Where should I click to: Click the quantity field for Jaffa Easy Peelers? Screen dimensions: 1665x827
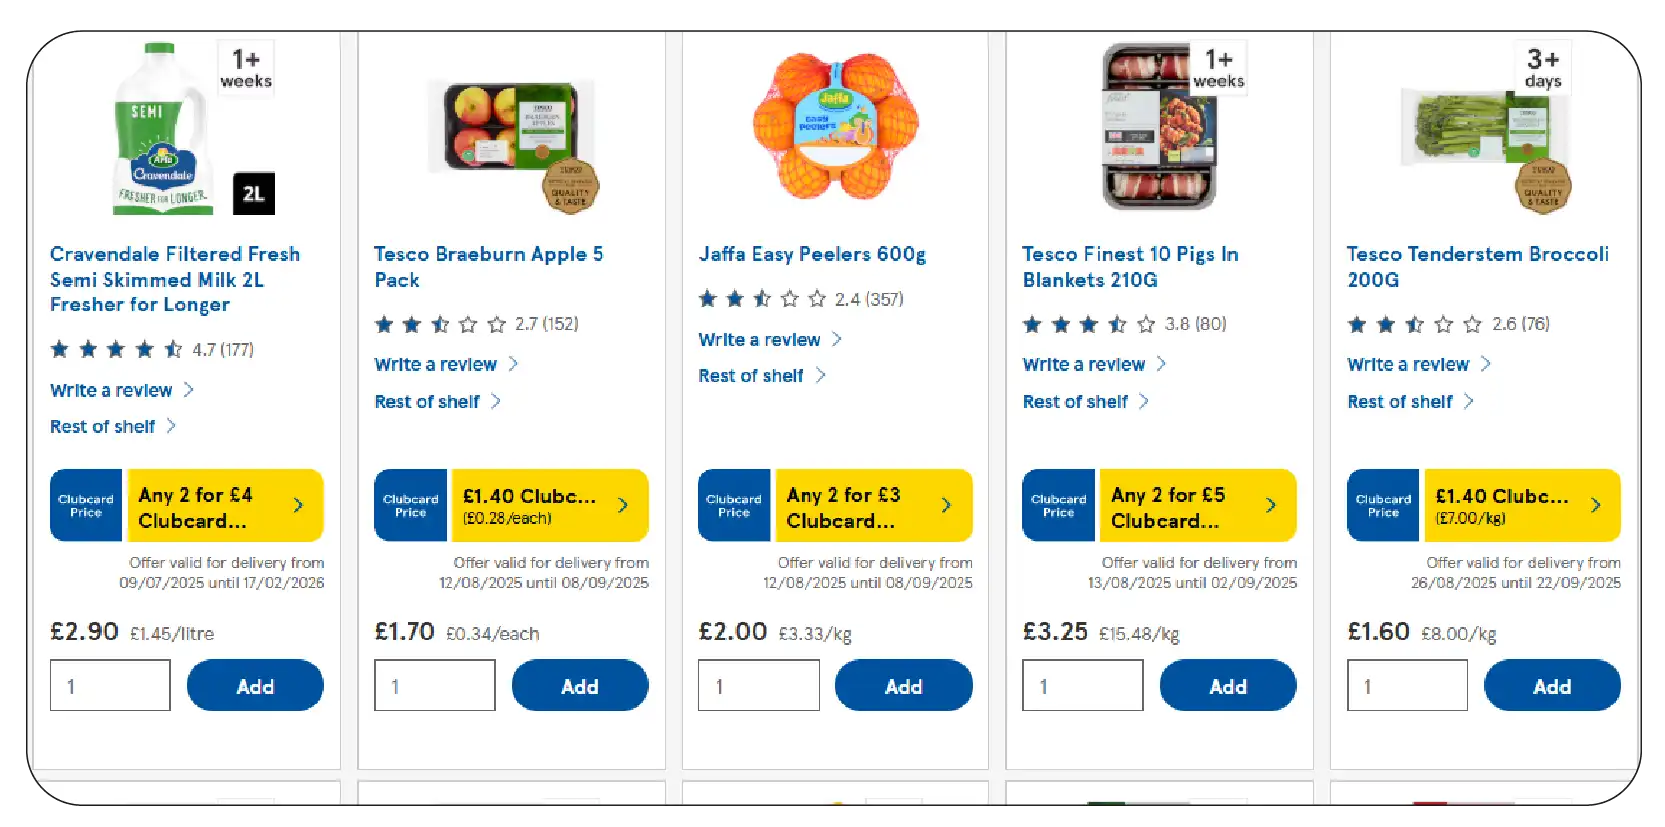(x=759, y=685)
